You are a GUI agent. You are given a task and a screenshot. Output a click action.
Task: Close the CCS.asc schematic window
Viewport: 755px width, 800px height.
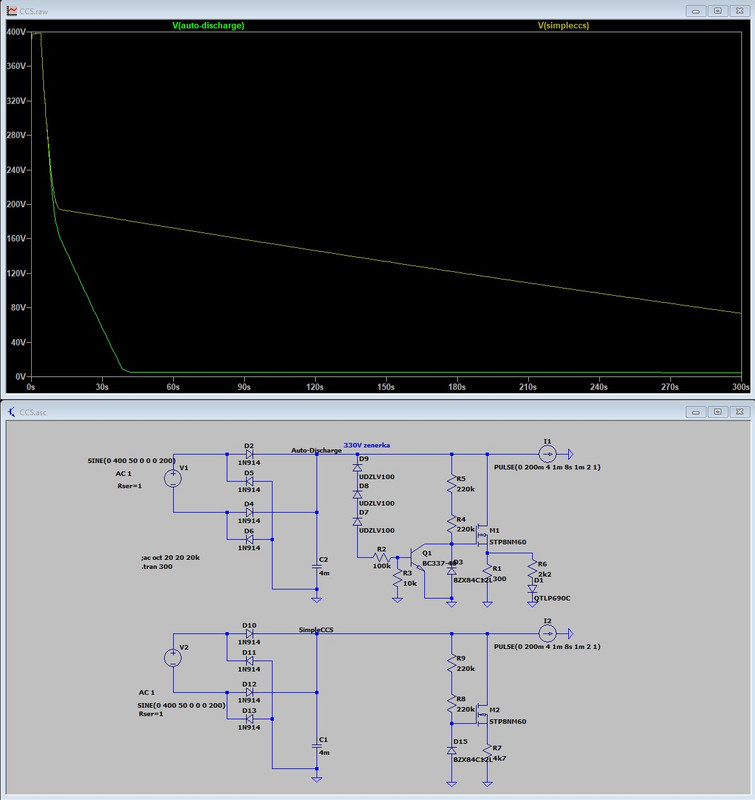[x=740, y=412]
